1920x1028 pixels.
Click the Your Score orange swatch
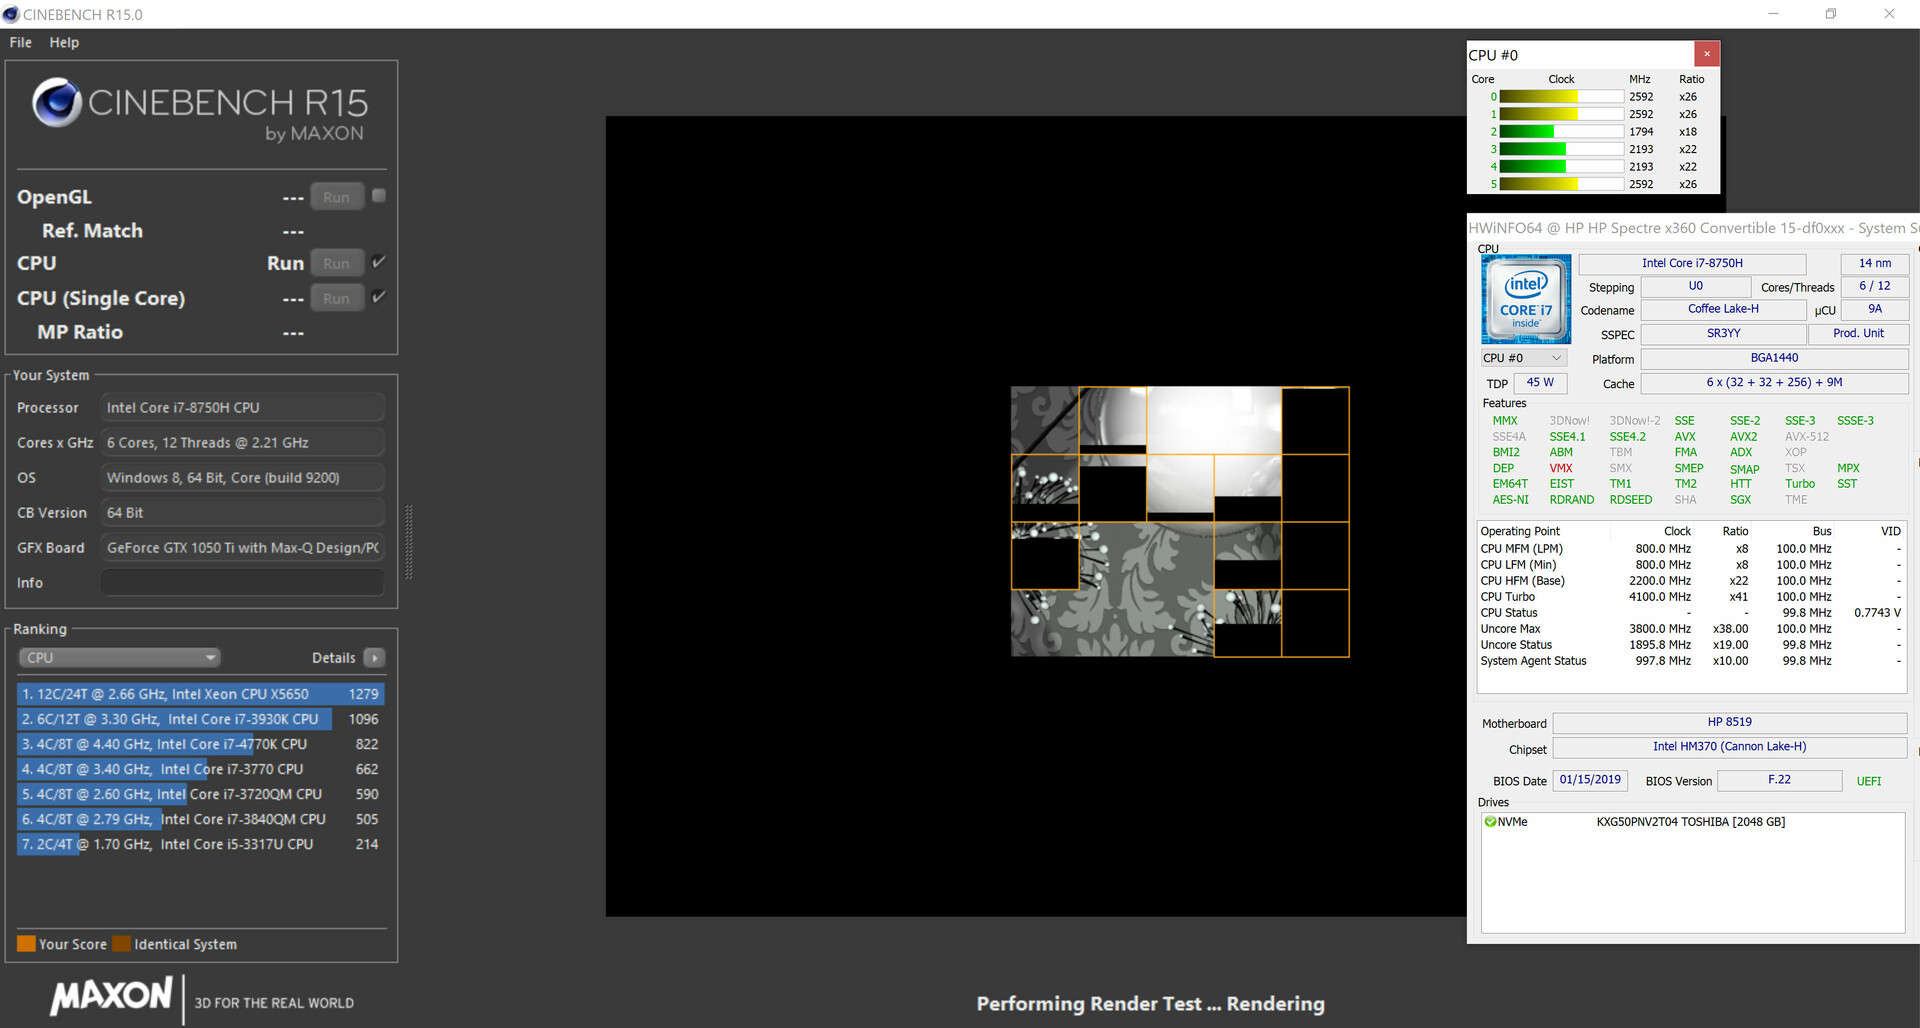tap(26, 943)
